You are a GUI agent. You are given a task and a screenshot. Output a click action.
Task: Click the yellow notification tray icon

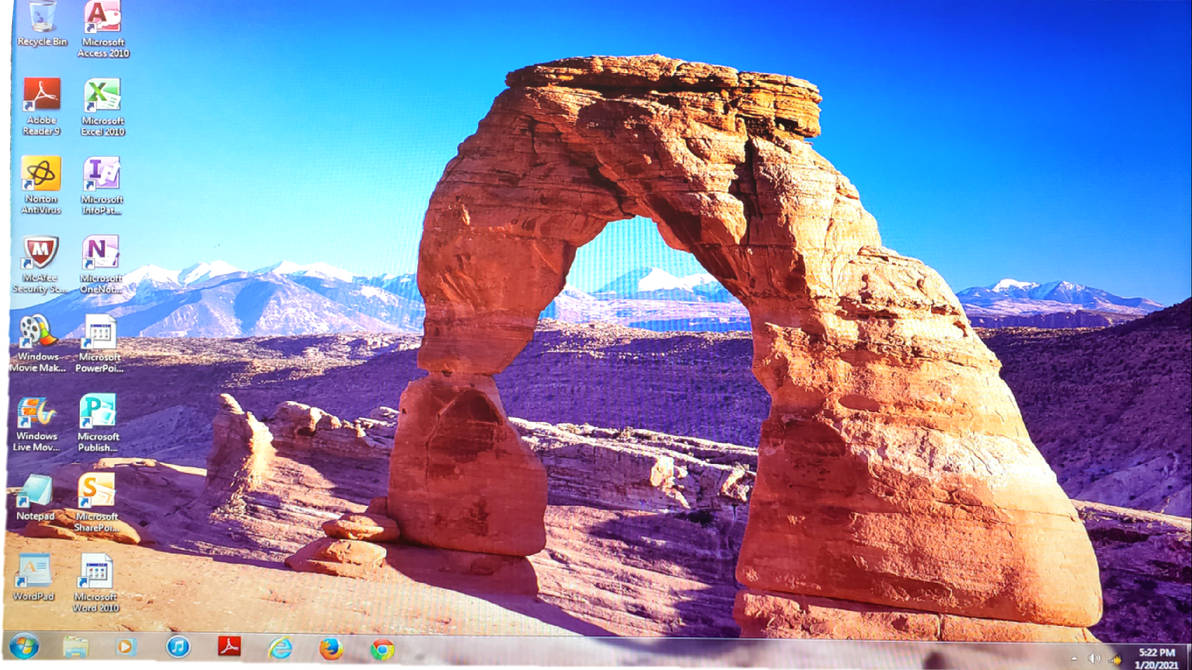(x=1115, y=659)
